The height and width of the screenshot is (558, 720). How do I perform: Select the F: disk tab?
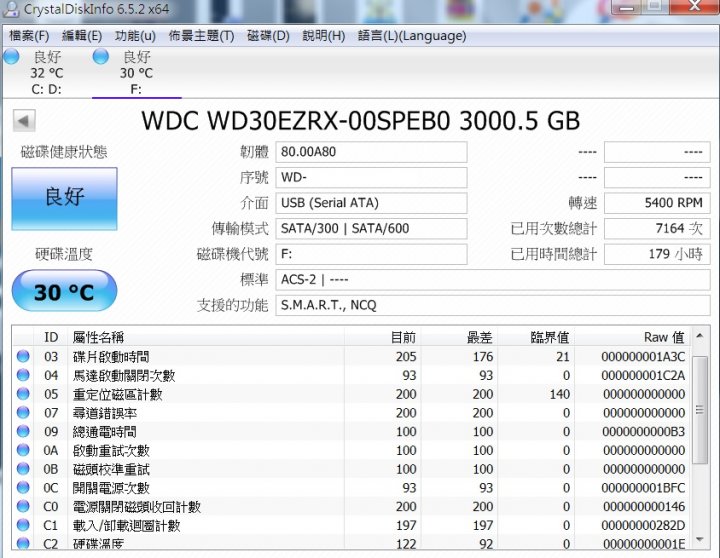136,73
